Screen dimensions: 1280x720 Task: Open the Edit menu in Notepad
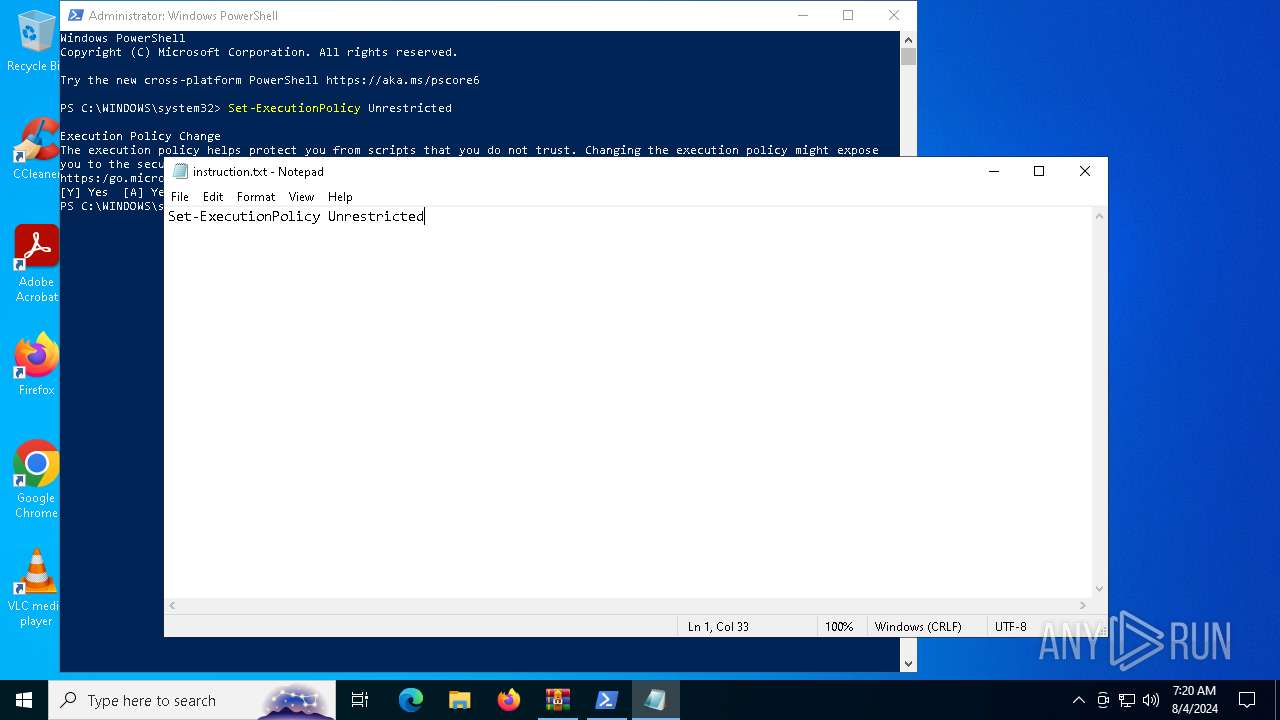[213, 197]
